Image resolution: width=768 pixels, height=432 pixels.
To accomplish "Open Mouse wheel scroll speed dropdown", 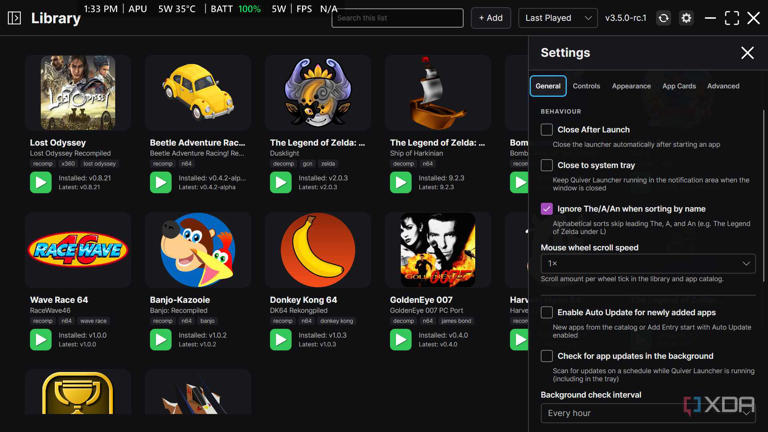I will coord(648,264).
